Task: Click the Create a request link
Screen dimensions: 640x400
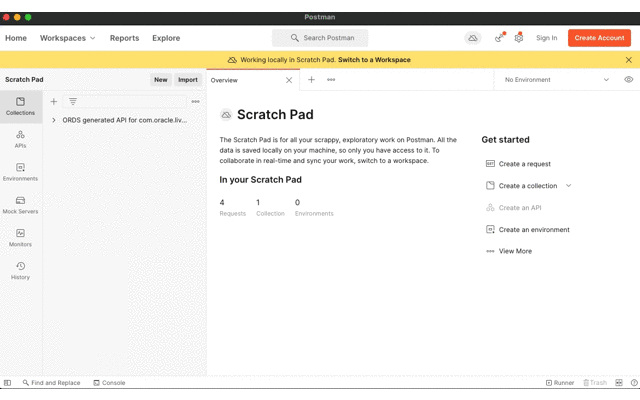Action: (524, 164)
